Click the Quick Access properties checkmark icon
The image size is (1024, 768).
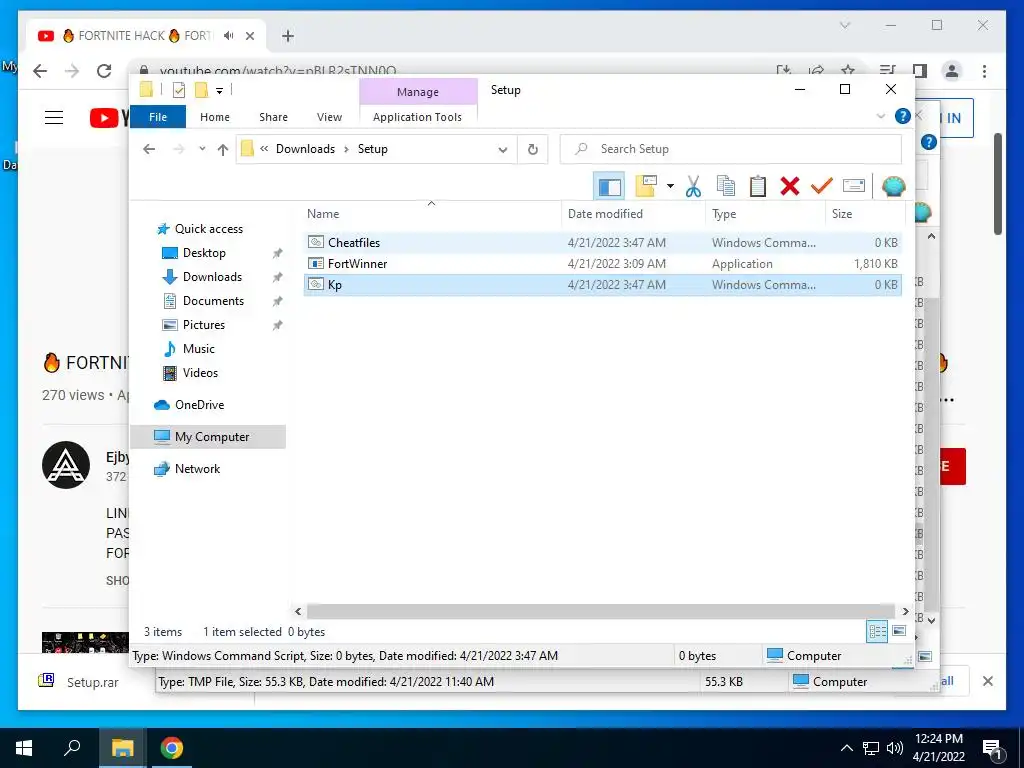tap(178, 90)
